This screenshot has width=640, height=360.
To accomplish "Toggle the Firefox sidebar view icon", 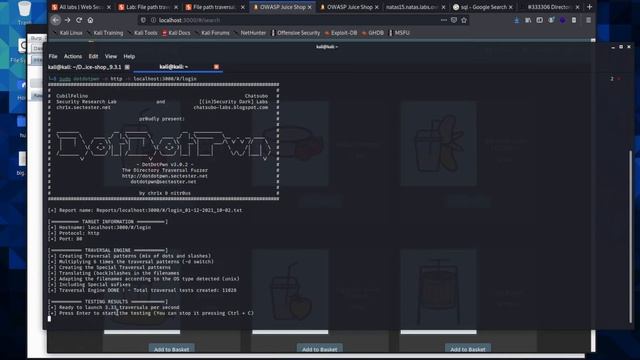I will 540,20.
